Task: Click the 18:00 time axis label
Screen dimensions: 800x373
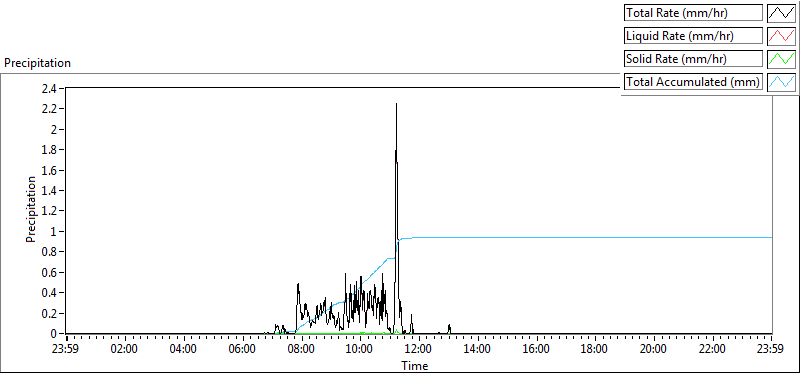Action: click(x=595, y=350)
